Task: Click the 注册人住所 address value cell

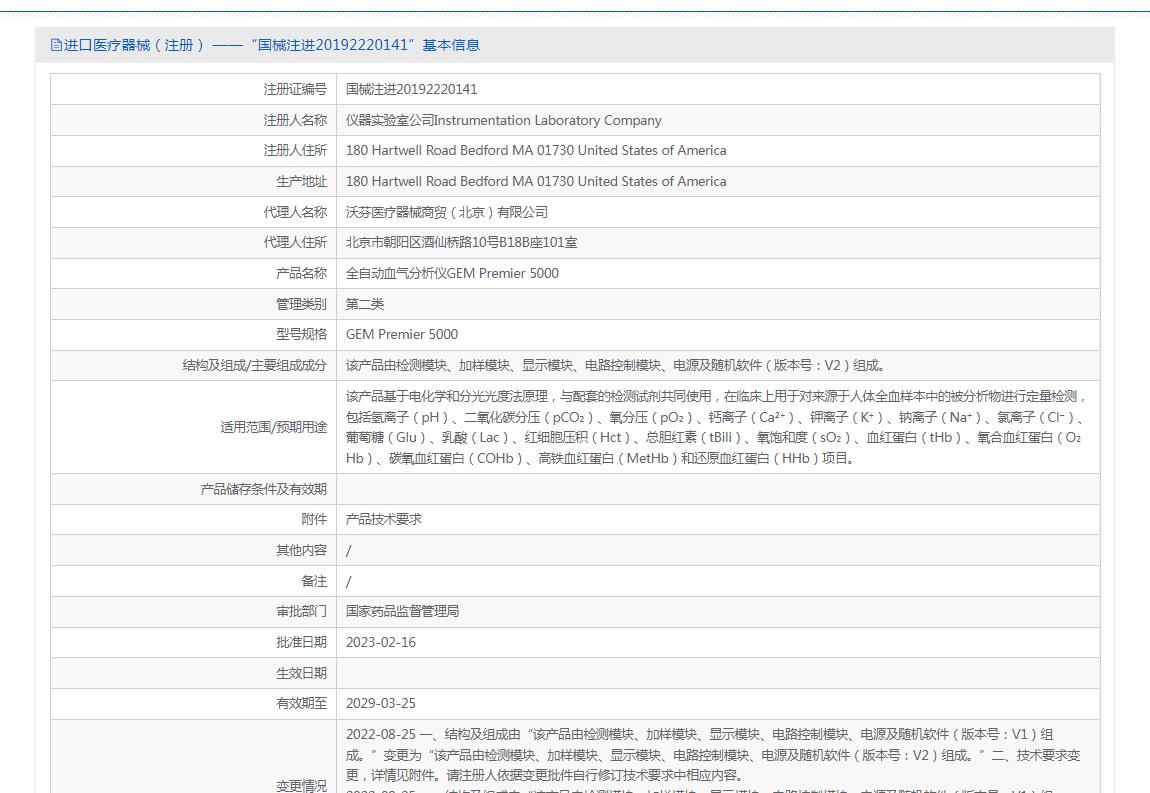Action: click(718, 150)
